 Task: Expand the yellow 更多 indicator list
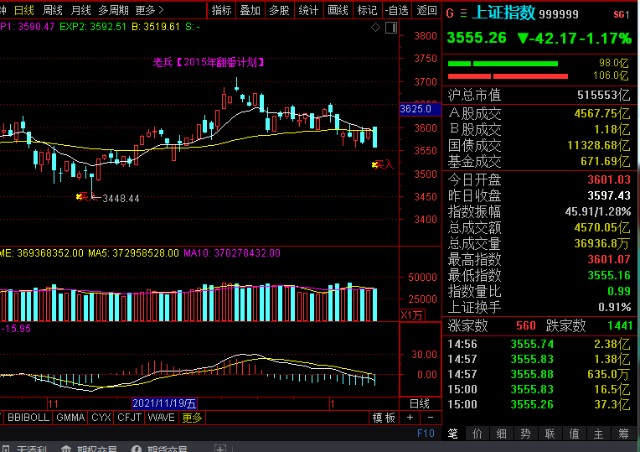tap(192, 417)
